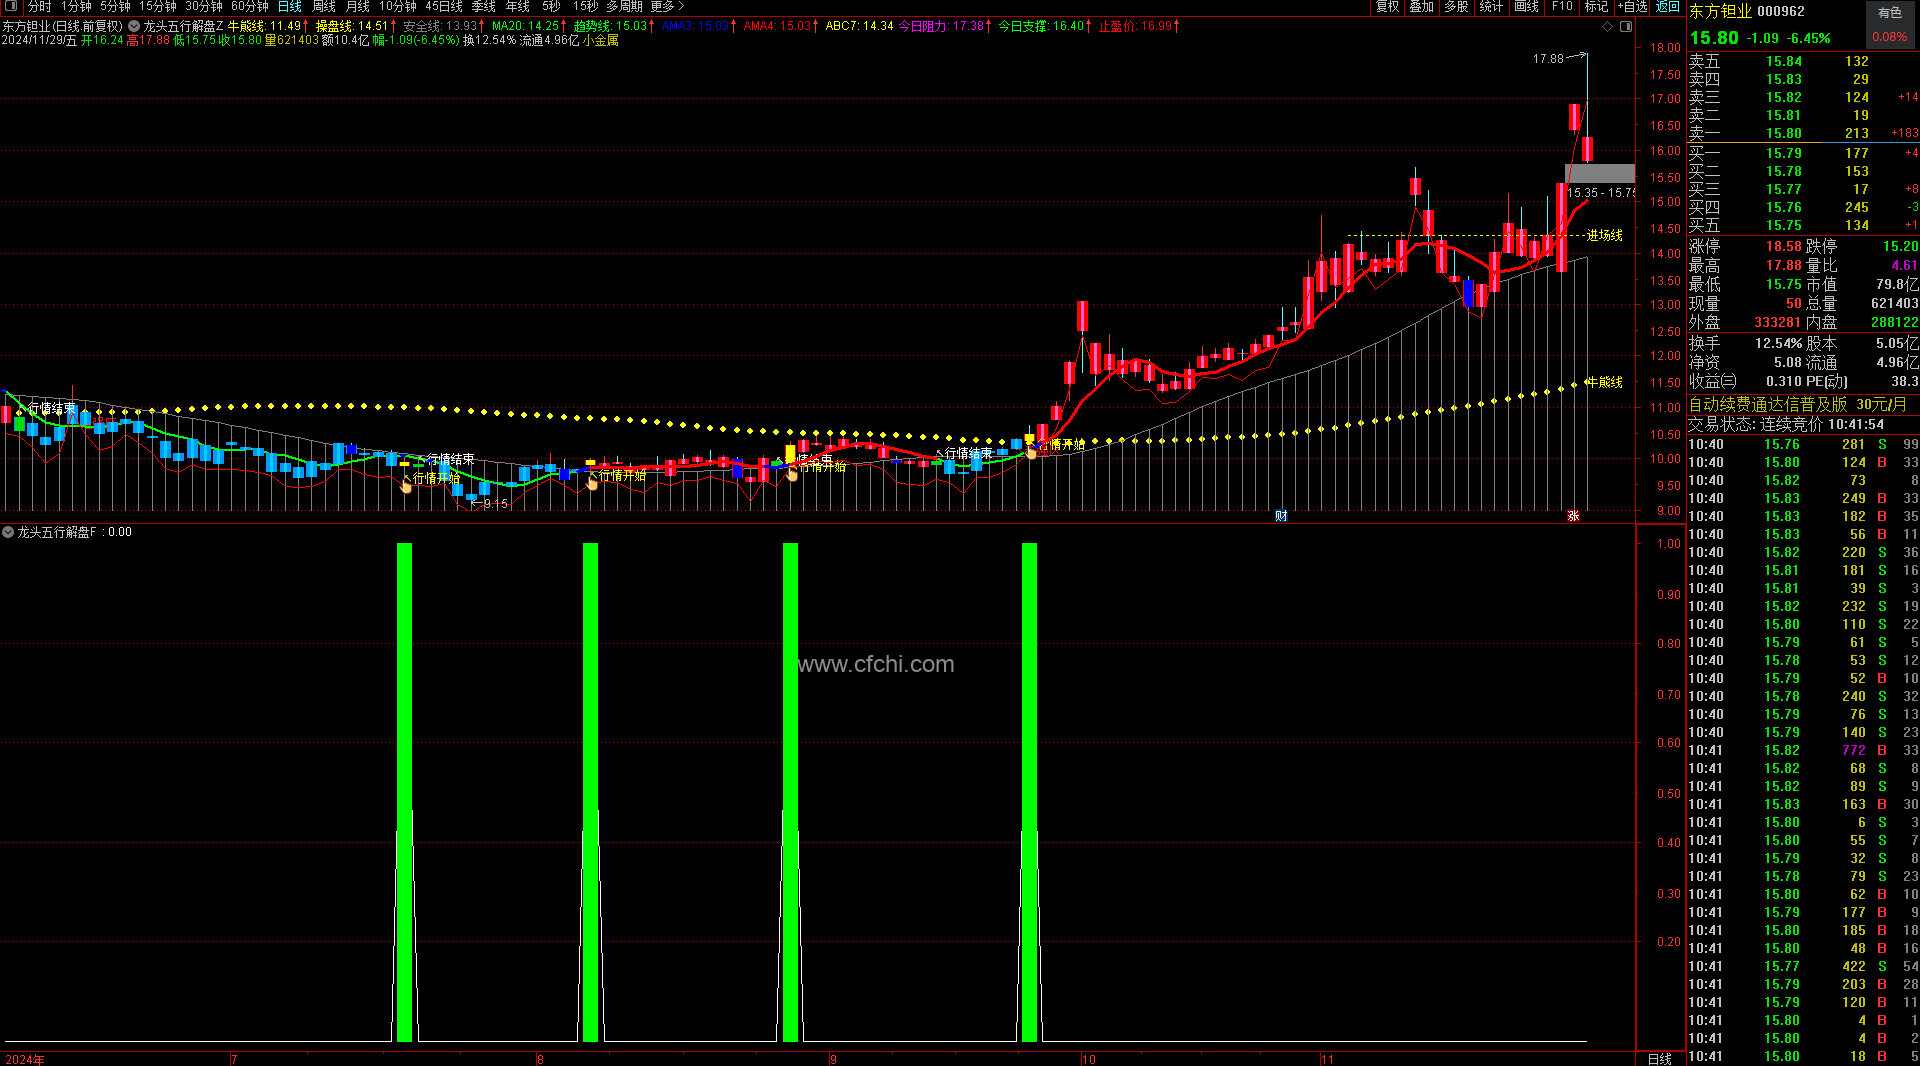Switch to 年线 yearly chart
Viewport: 1920px width, 1066px height.
click(518, 7)
